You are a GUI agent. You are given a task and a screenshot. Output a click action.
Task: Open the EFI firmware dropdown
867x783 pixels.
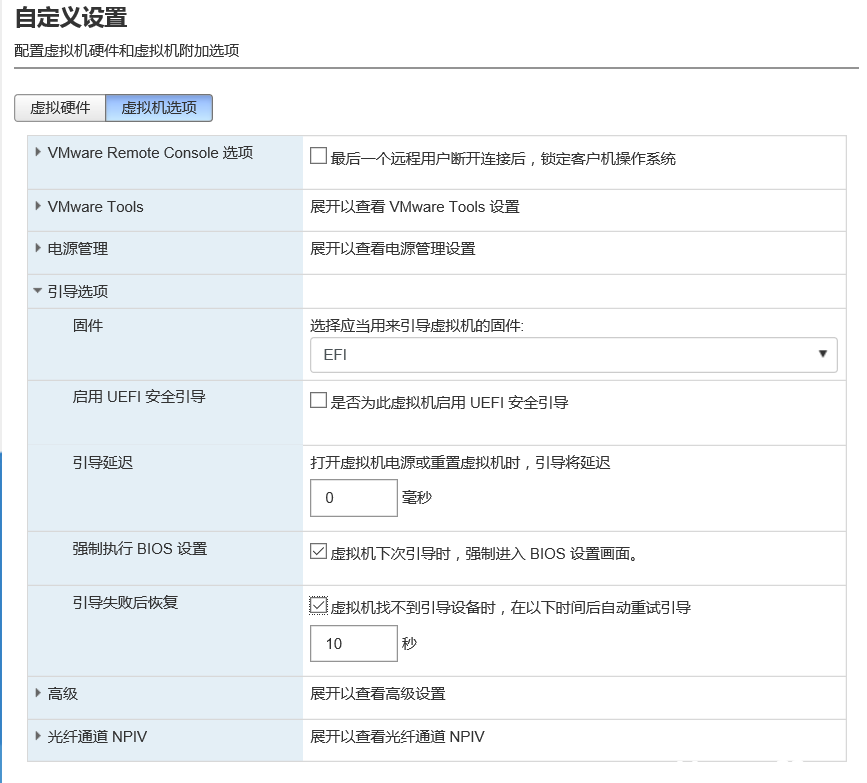[573, 354]
